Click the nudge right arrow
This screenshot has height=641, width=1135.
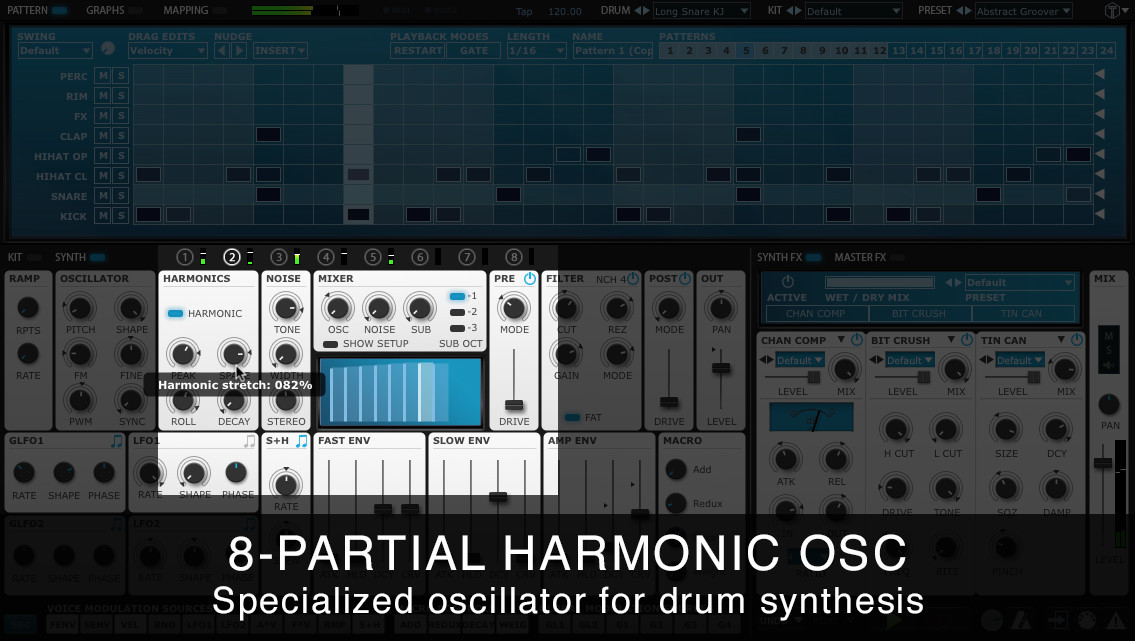pyautogui.click(x=240, y=51)
